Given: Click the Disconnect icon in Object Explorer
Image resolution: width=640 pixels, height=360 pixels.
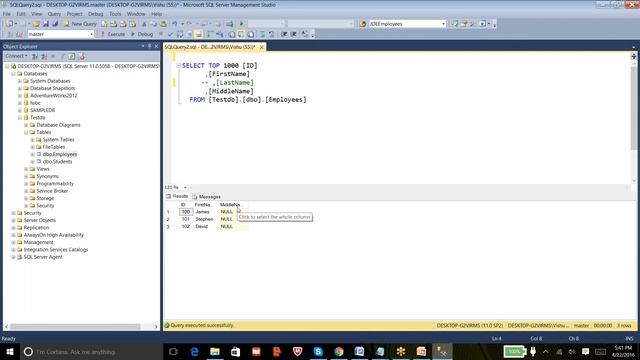Looking at the screenshot, I should [44, 56].
